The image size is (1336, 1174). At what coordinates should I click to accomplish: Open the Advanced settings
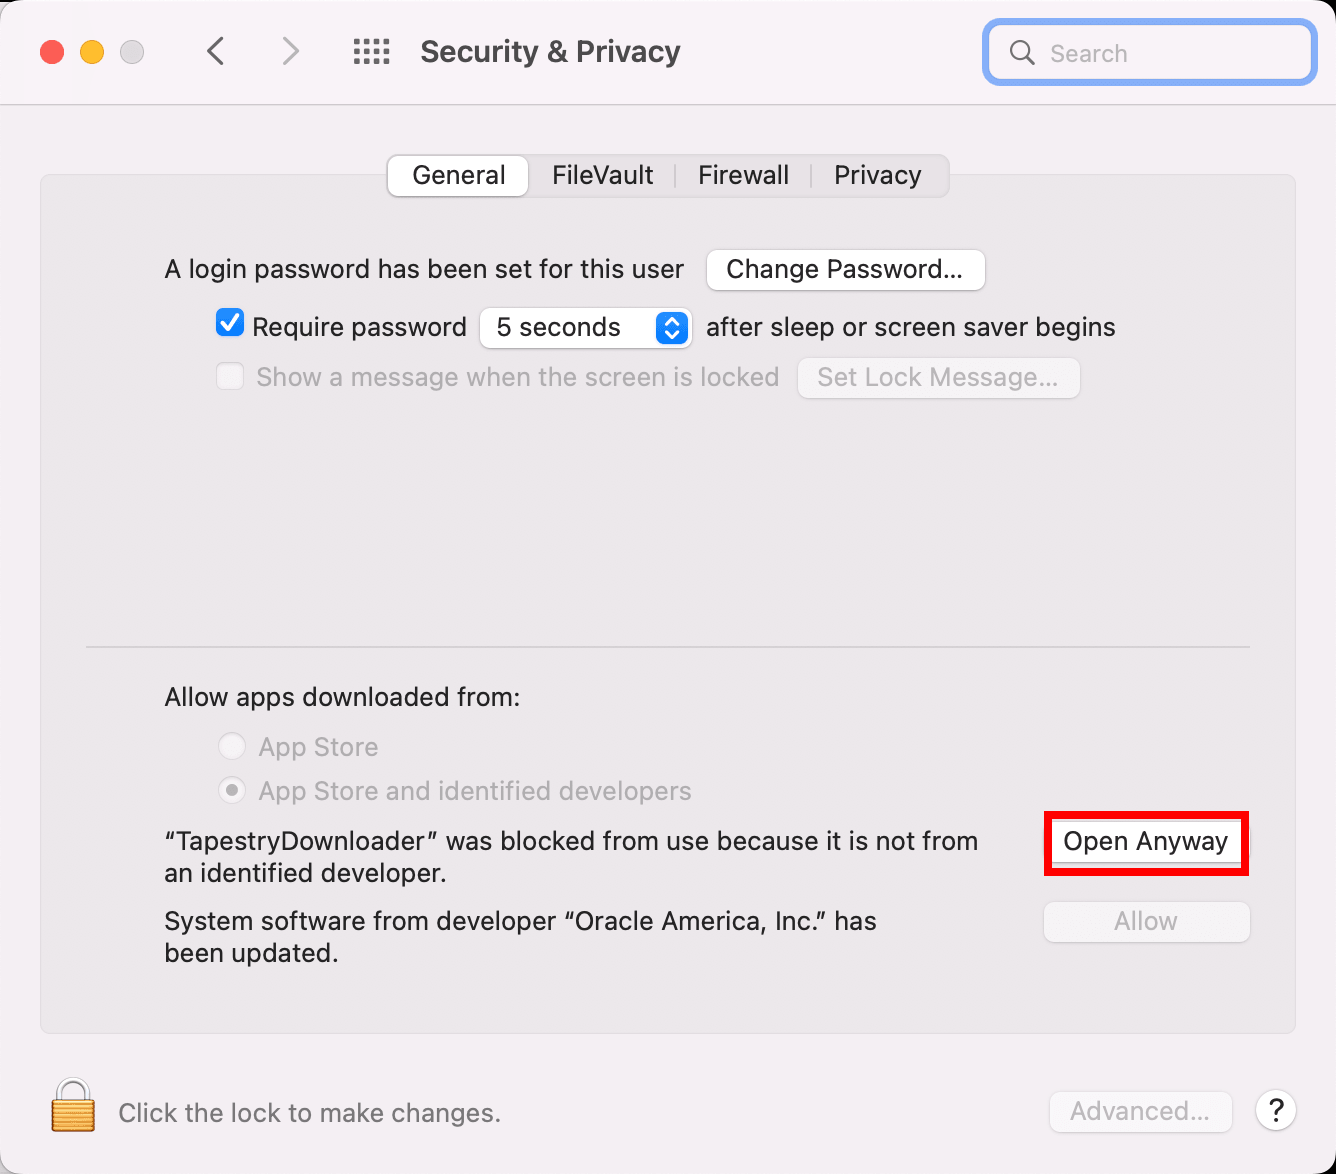1140,1111
